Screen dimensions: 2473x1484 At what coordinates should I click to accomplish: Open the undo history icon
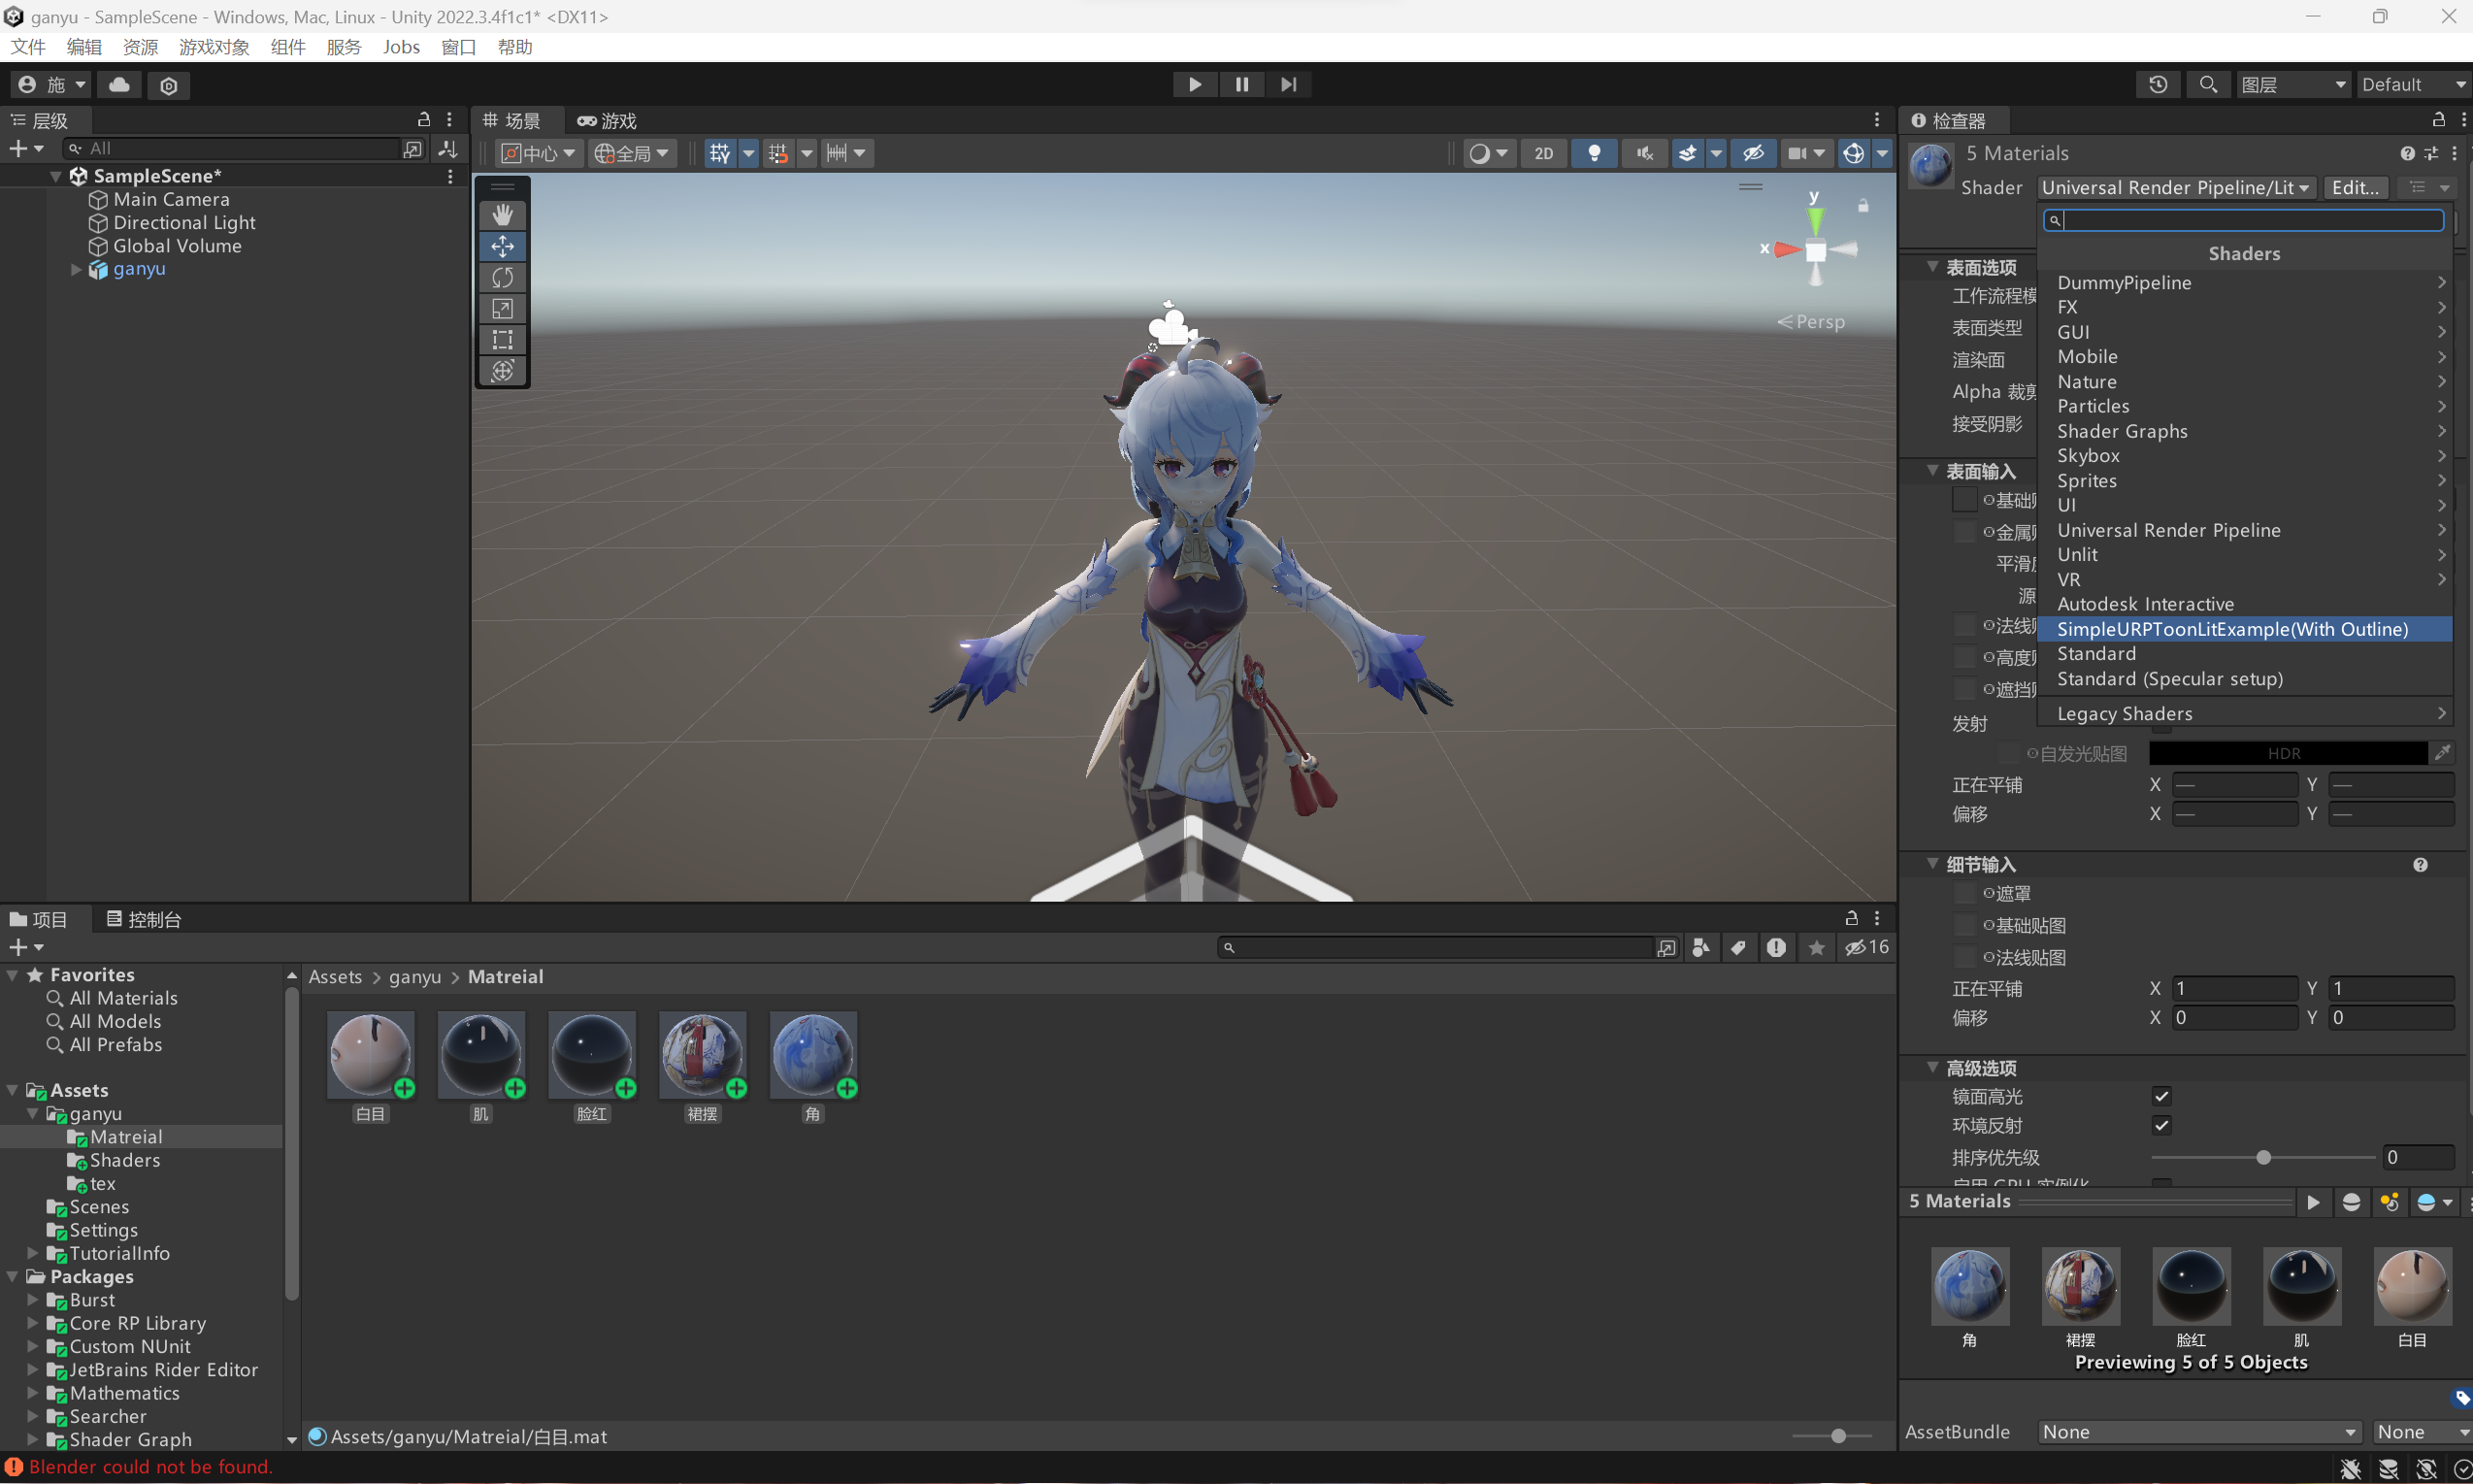pyautogui.click(x=2157, y=84)
